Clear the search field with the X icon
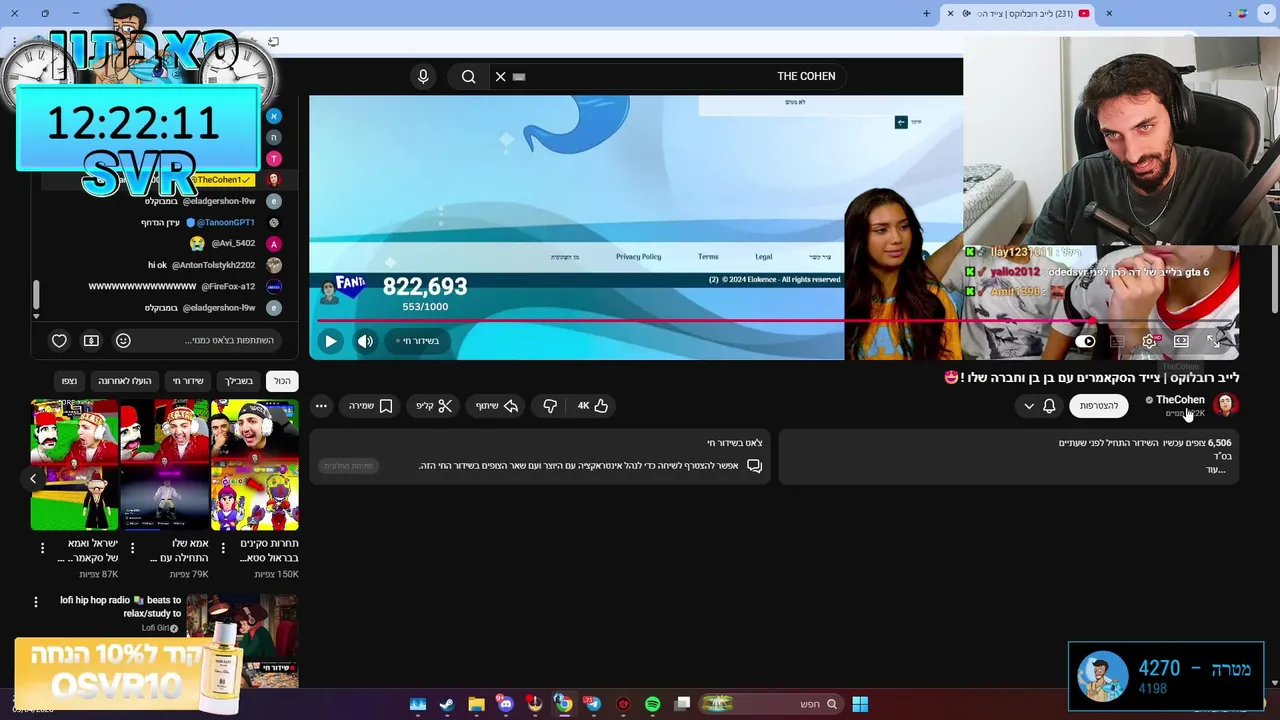Viewport: 1280px width, 720px height. [501, 76]
